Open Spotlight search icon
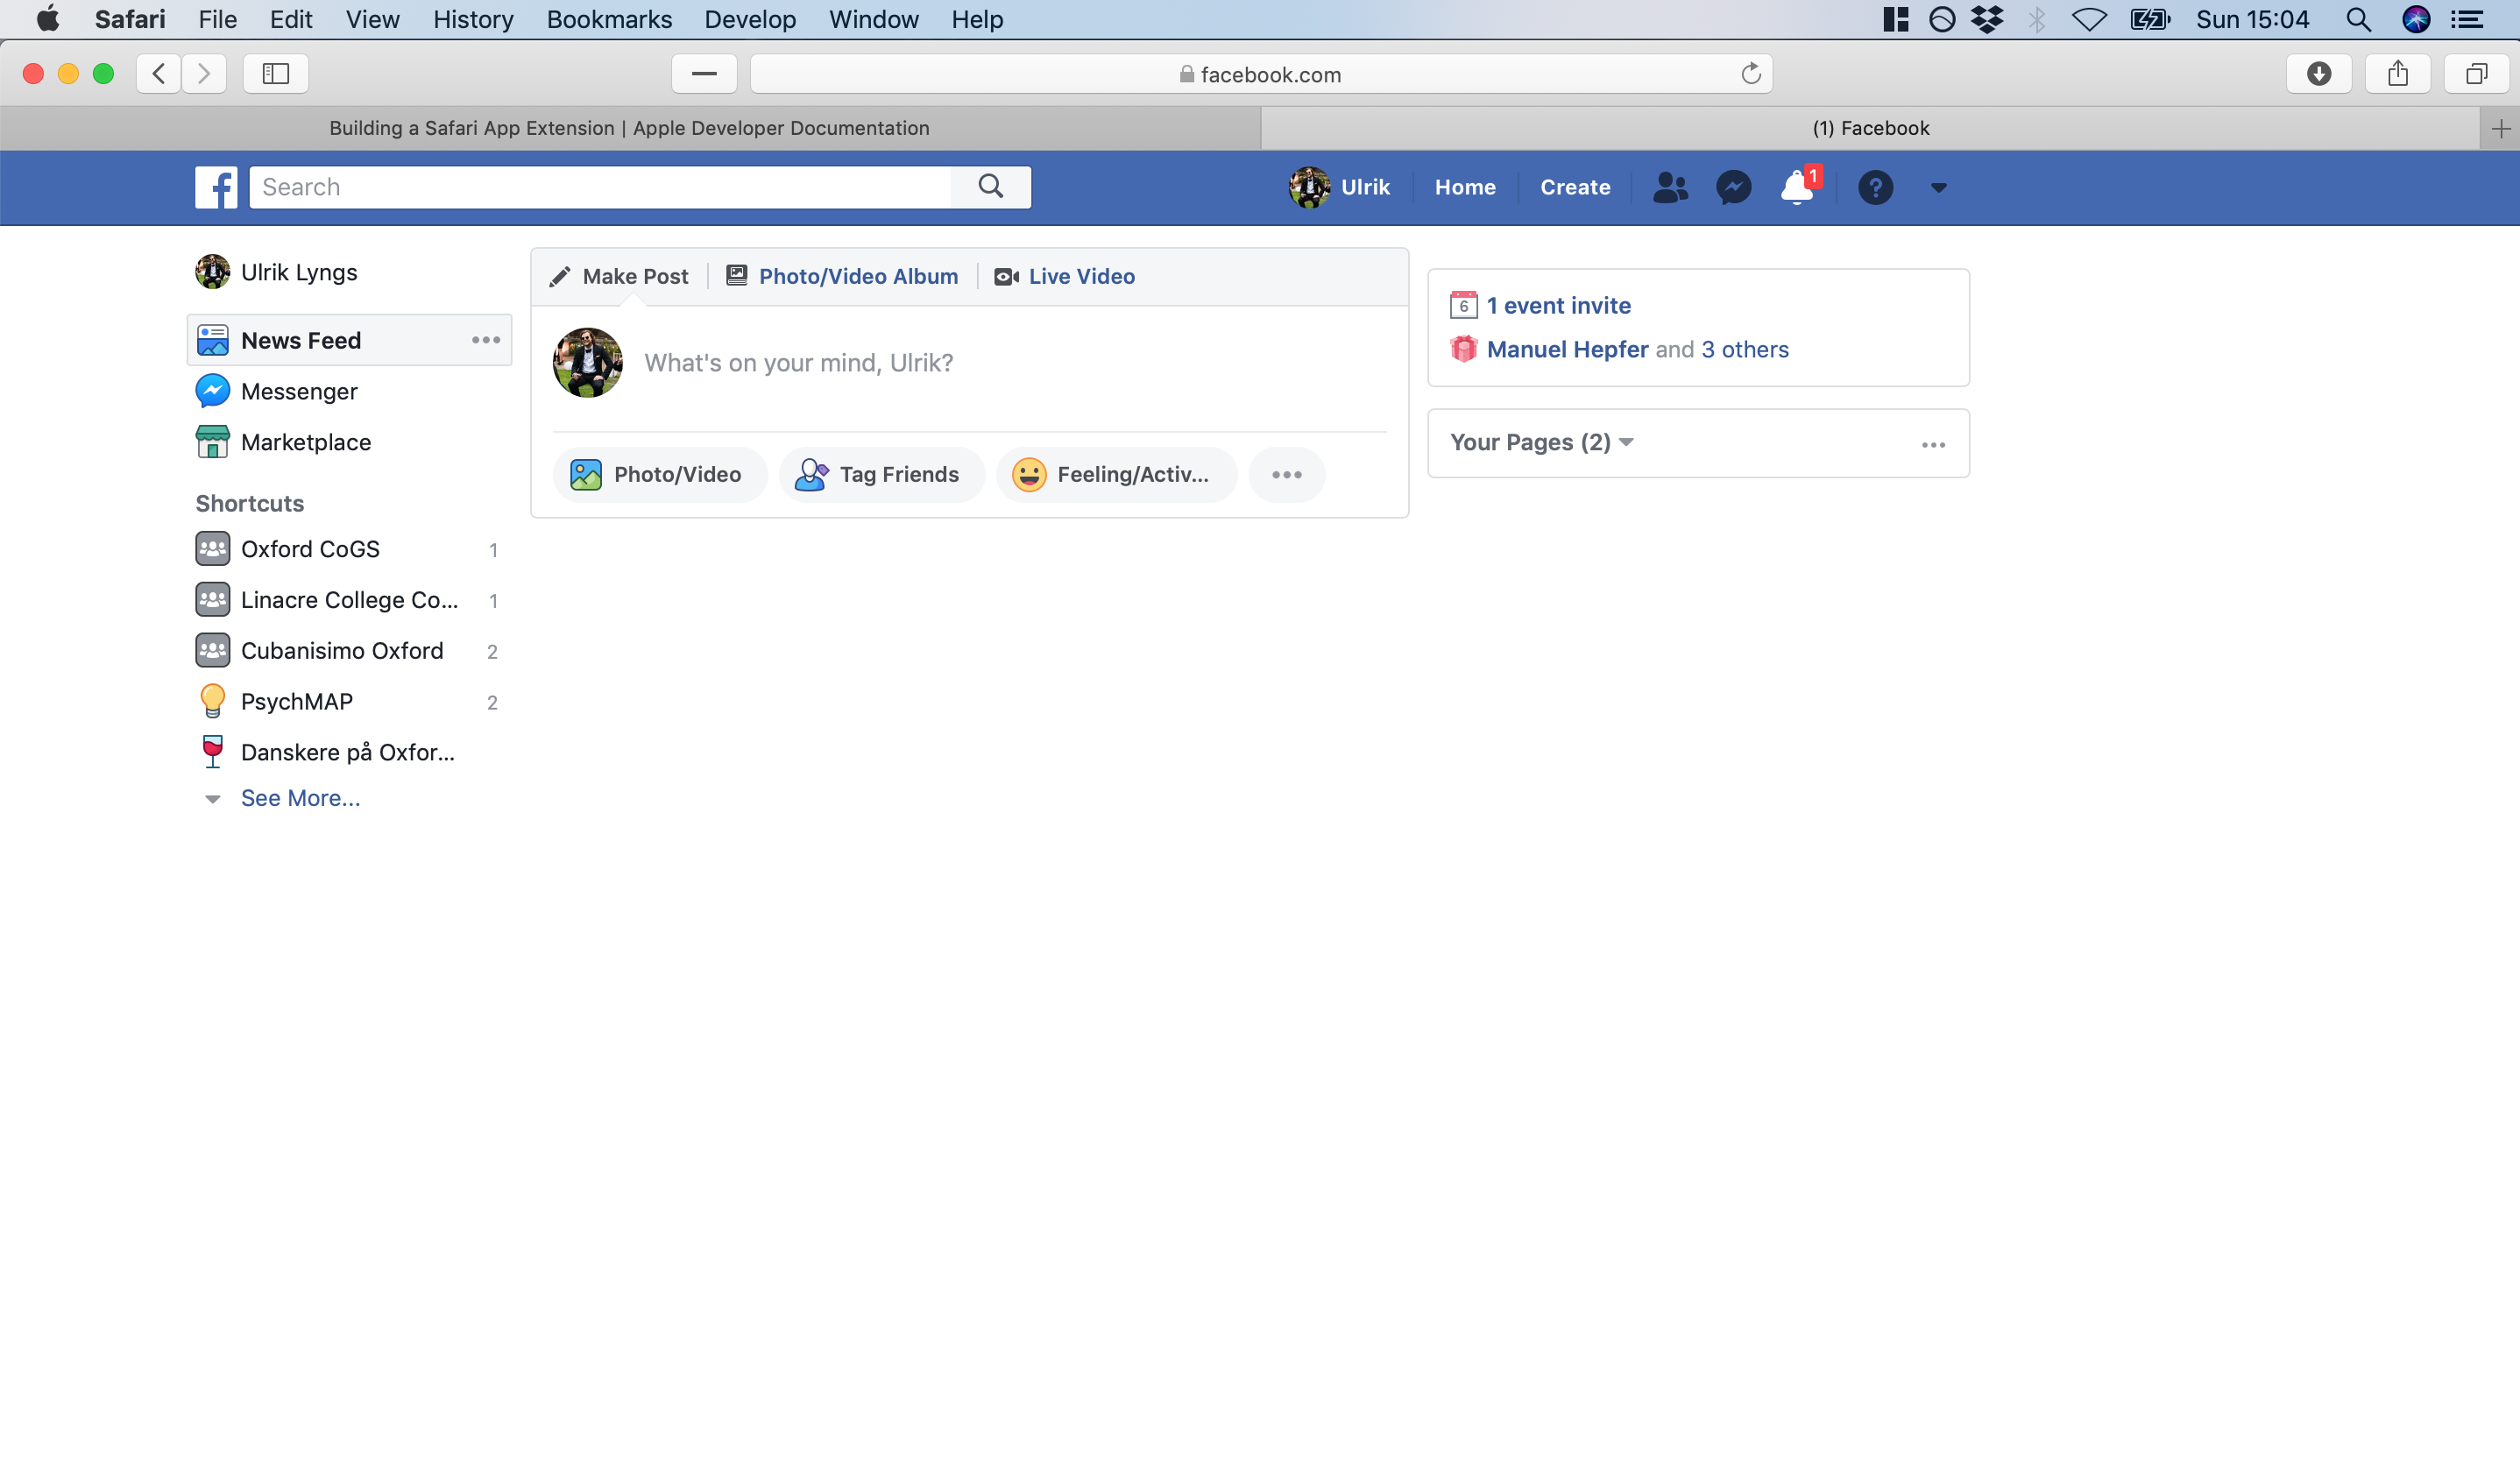This screenshot has width=2520, height=1463. pos(2358,19)
